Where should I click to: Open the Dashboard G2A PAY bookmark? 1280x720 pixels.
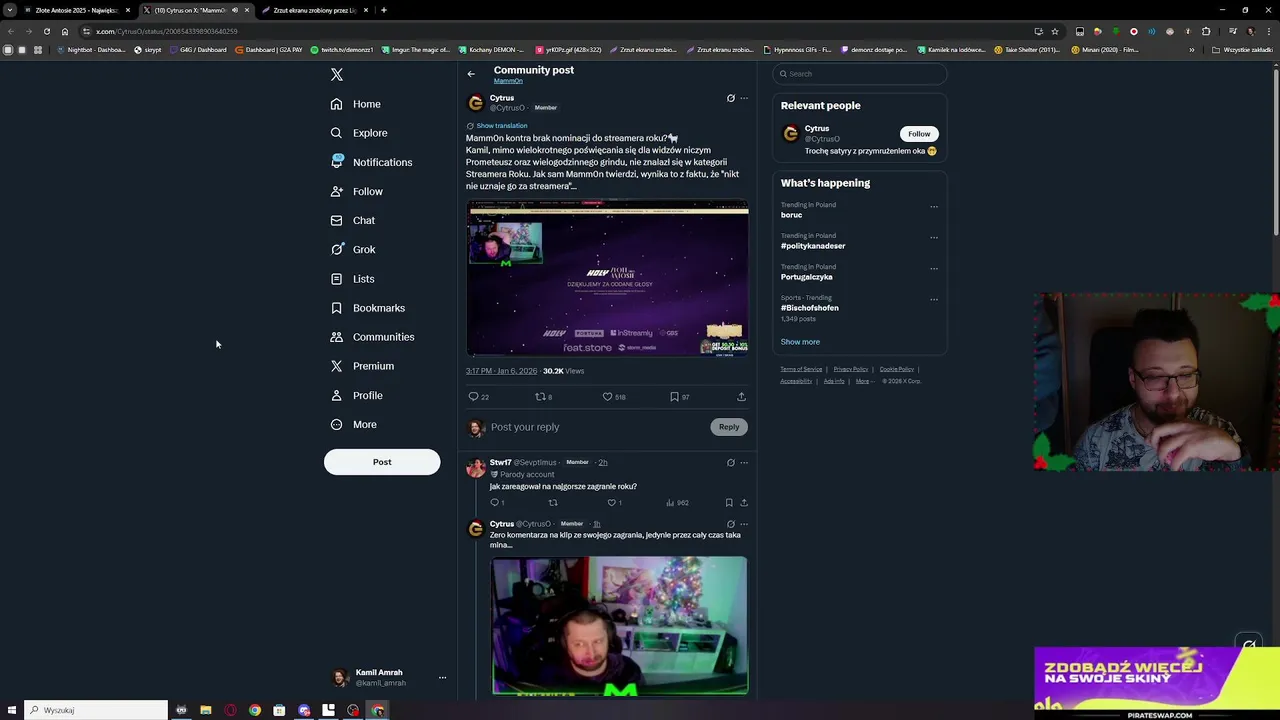(x=268, y=49)
